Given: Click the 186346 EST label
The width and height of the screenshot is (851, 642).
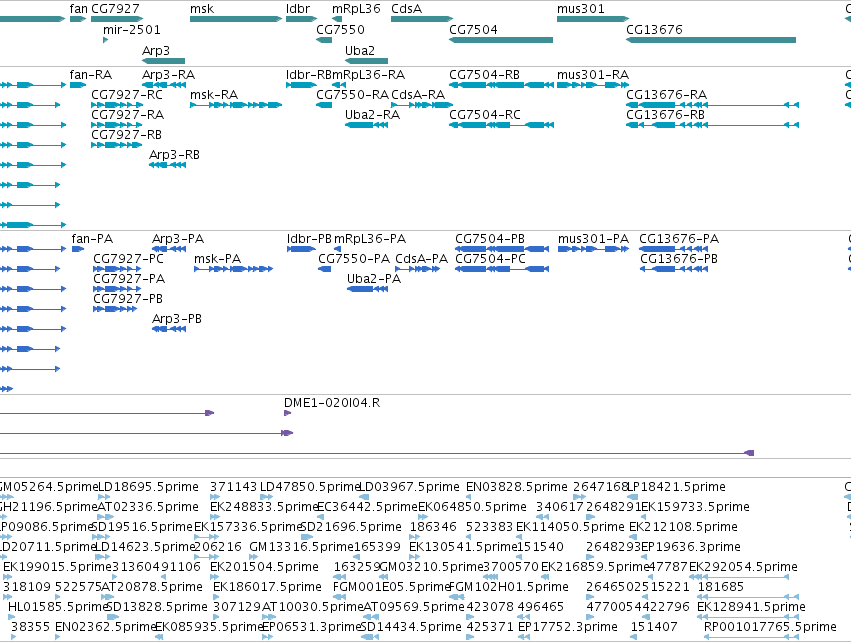Looking at the screenshot, I should pos(433,527).
